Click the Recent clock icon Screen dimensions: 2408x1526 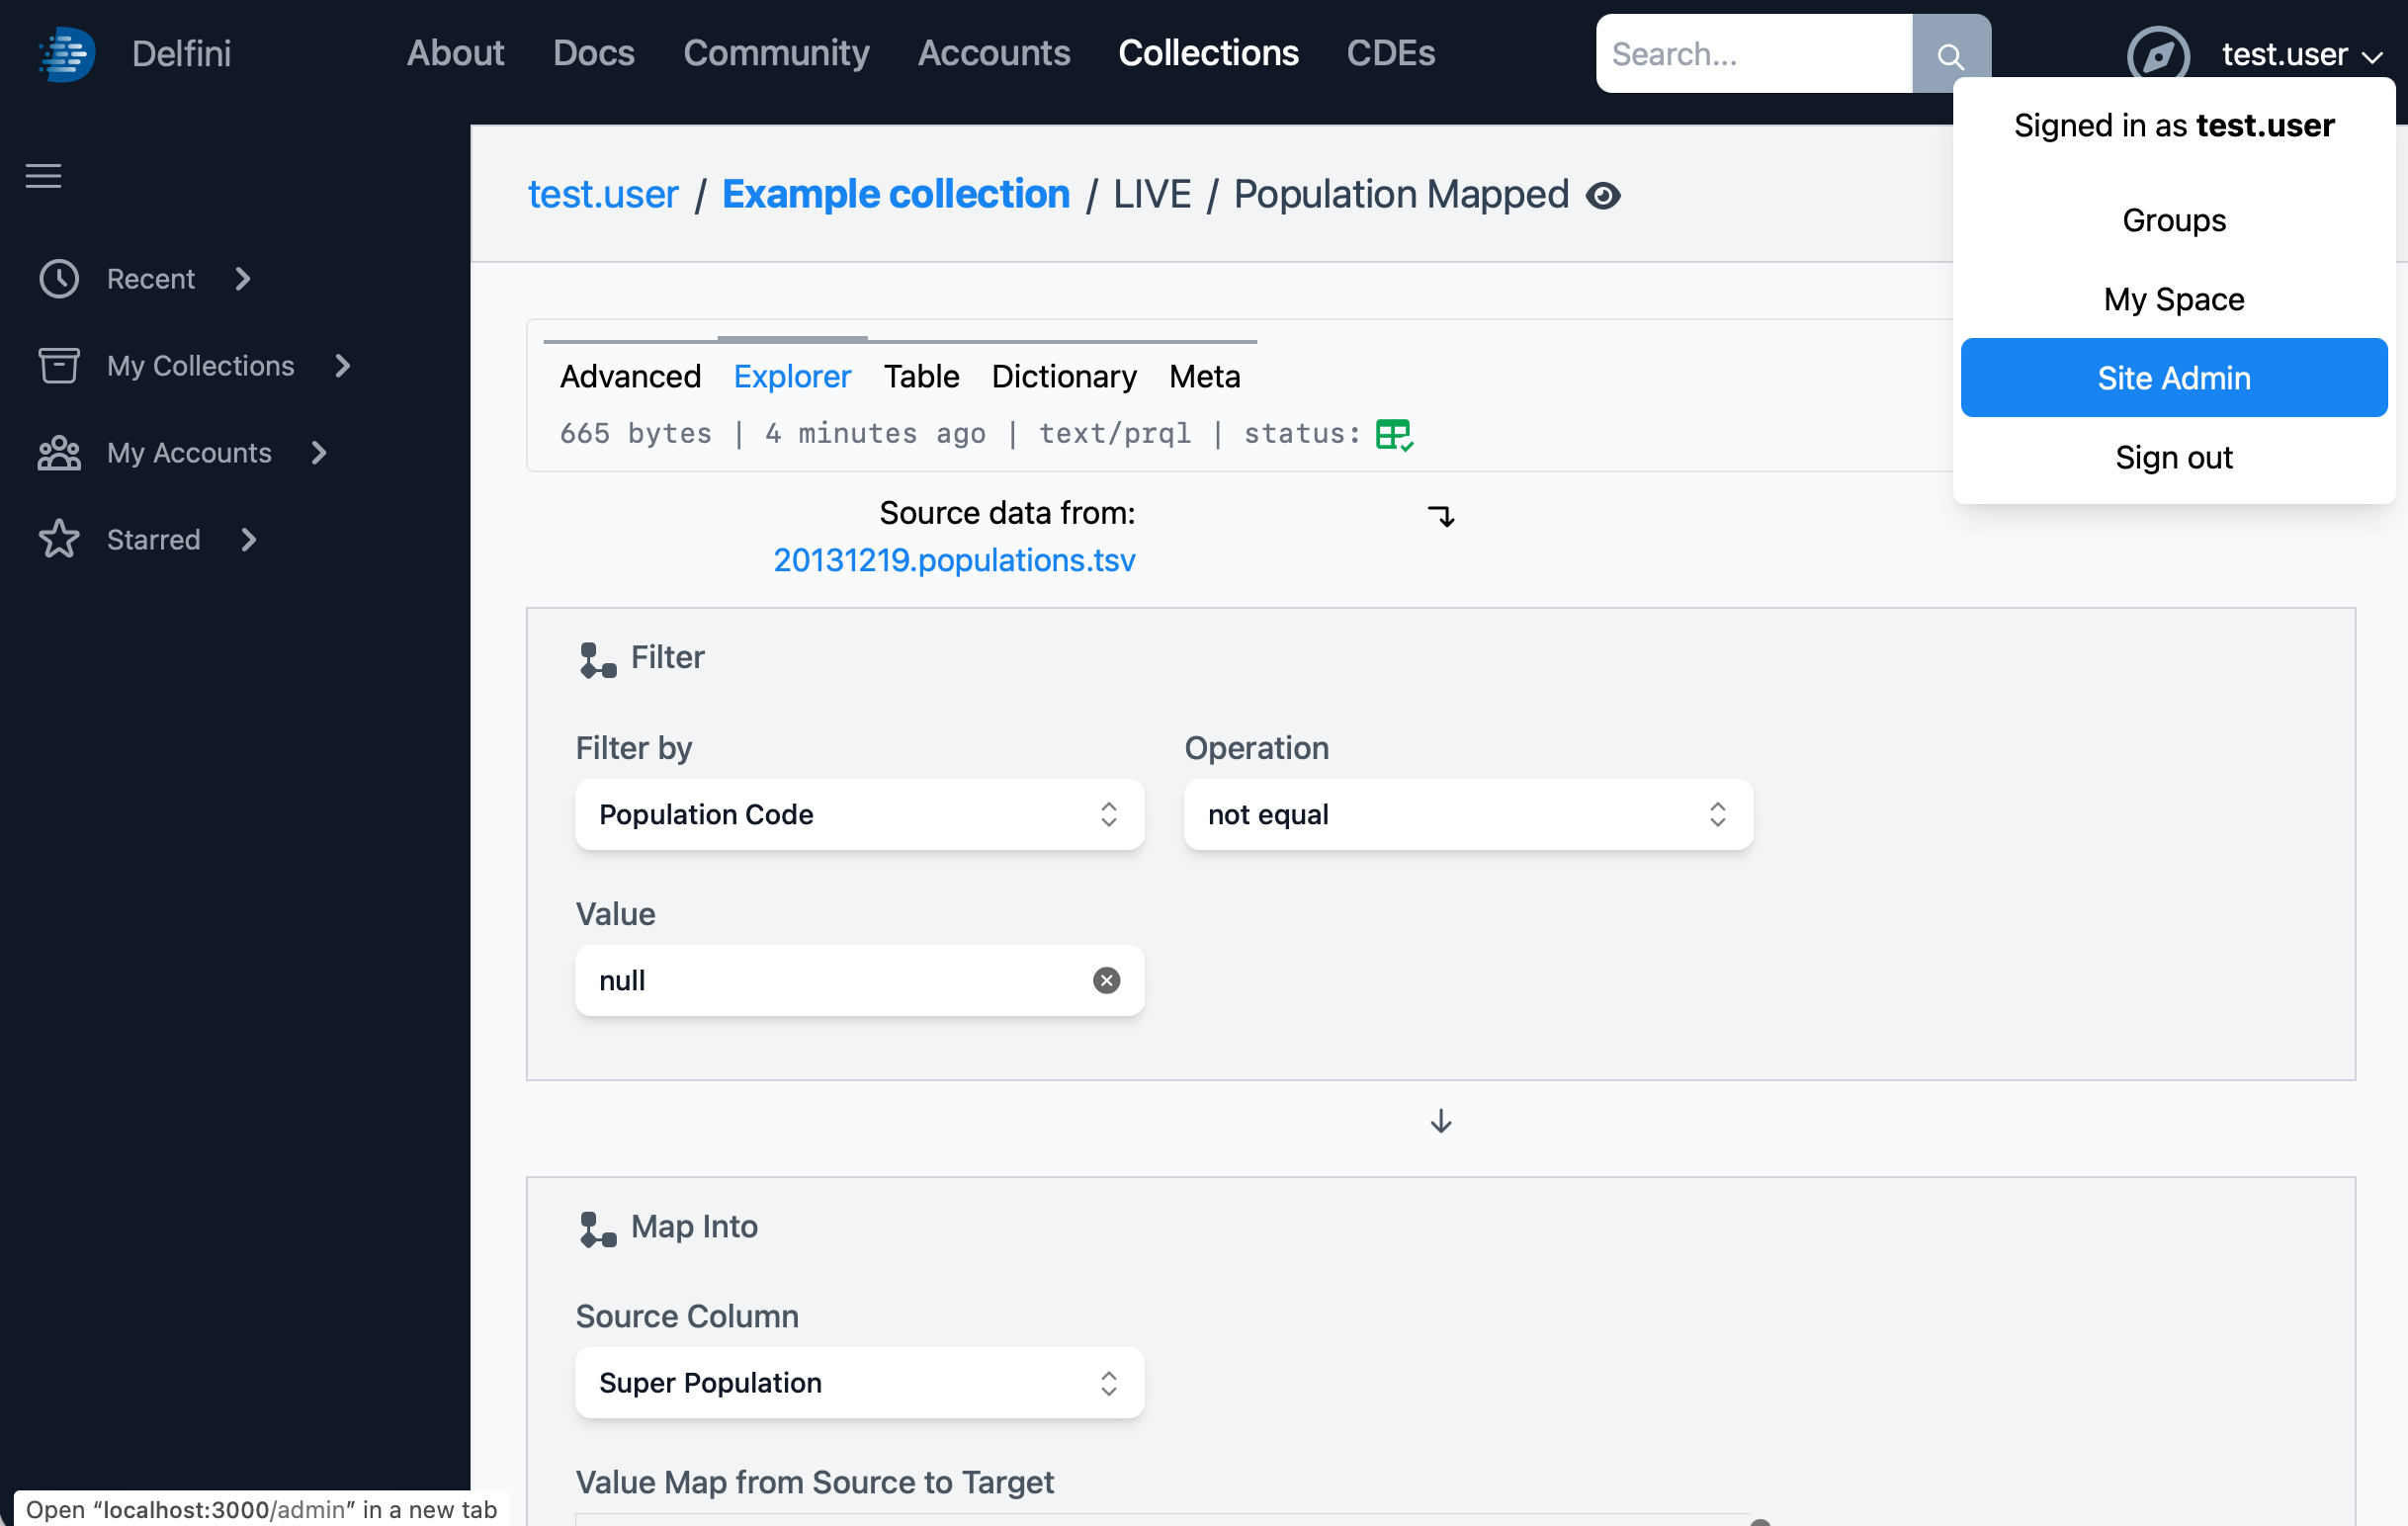(59, 279)
